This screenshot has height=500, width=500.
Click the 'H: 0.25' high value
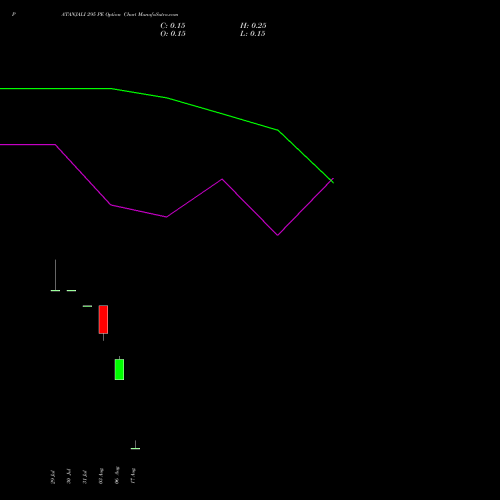click(x=253, y=26)
